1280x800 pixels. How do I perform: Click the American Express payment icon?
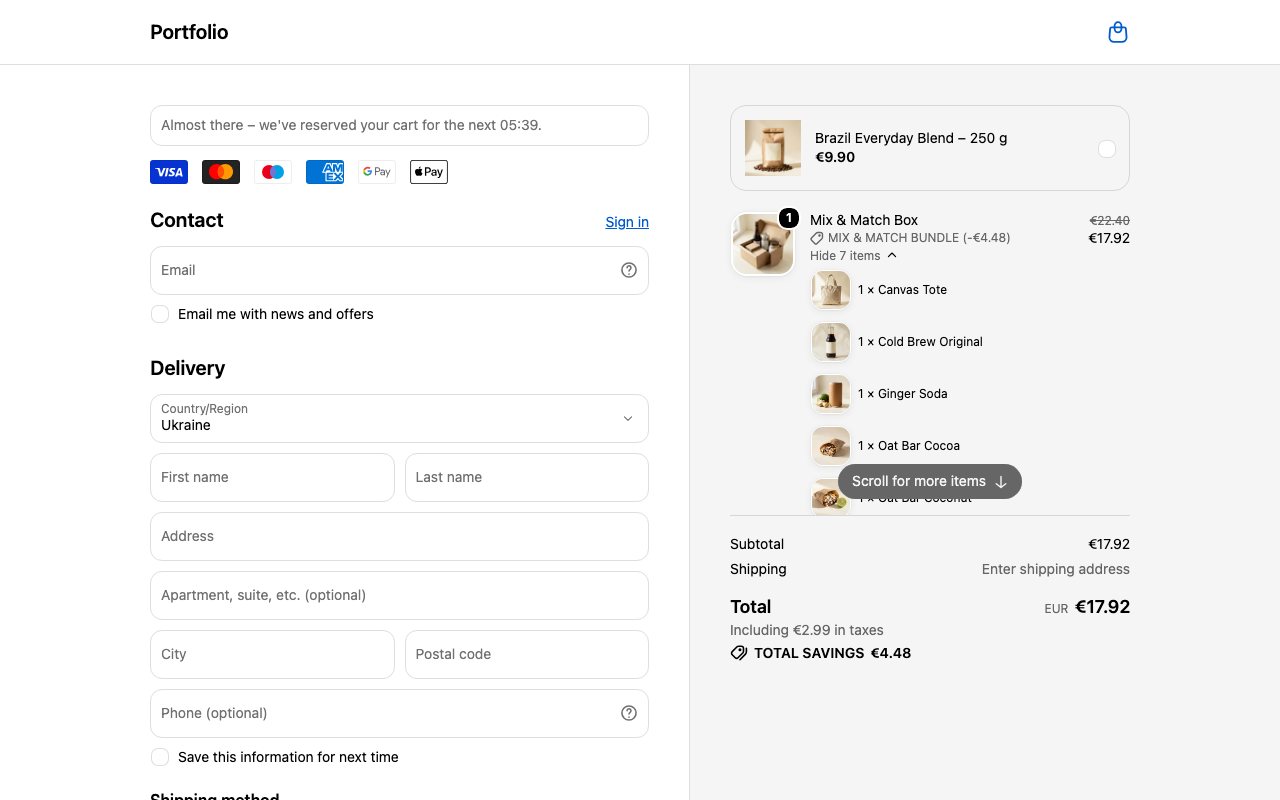click(x=325, y=172)
